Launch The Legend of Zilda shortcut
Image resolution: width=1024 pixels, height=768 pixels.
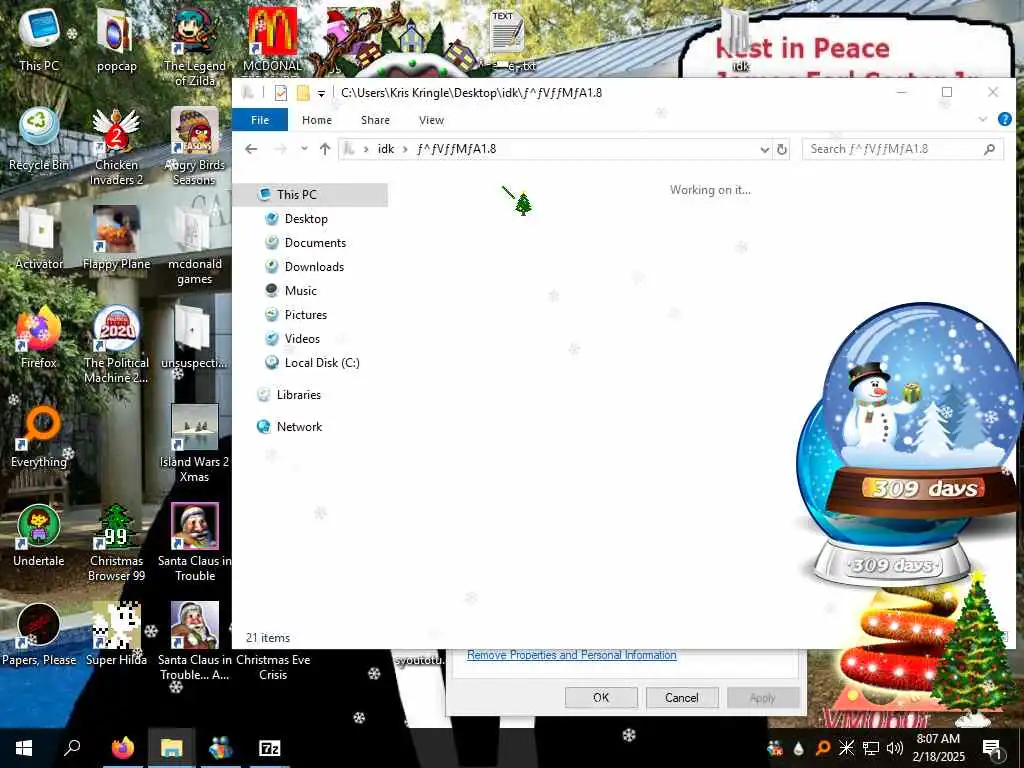(195, 46)
